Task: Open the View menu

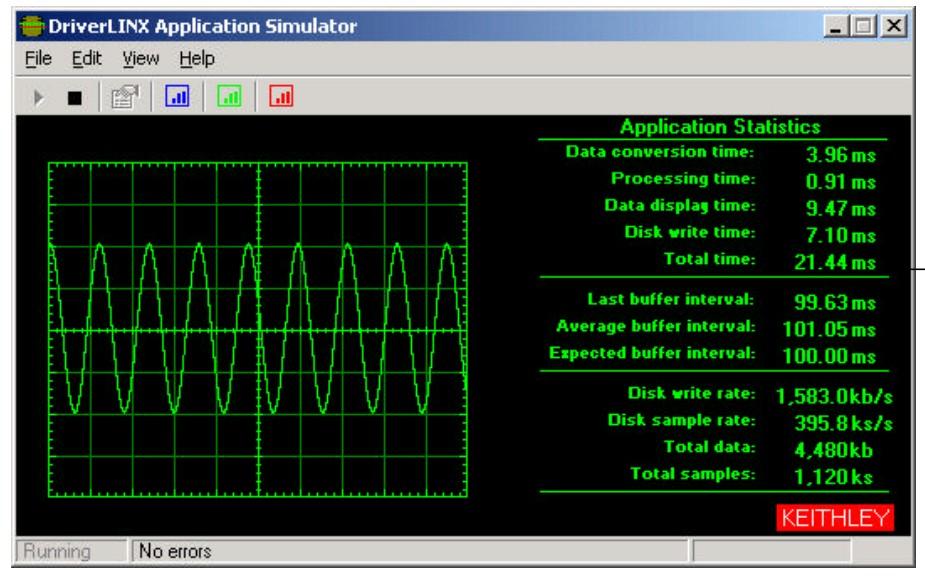Action: click(140, 58)
